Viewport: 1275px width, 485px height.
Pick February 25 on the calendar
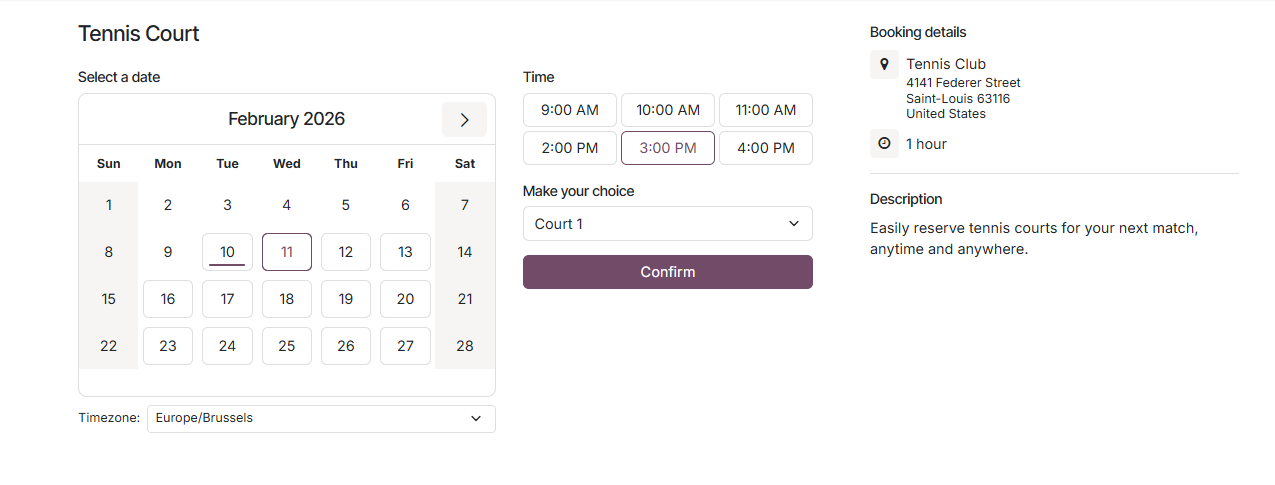tap(287, 346)
